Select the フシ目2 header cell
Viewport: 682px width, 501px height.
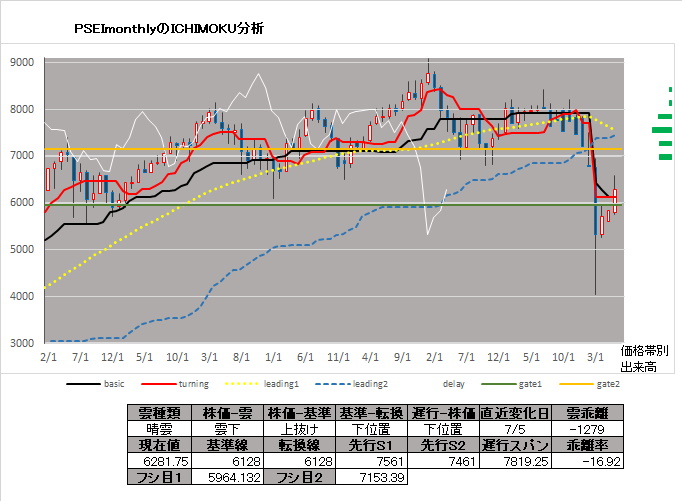[x=300, y=478]
